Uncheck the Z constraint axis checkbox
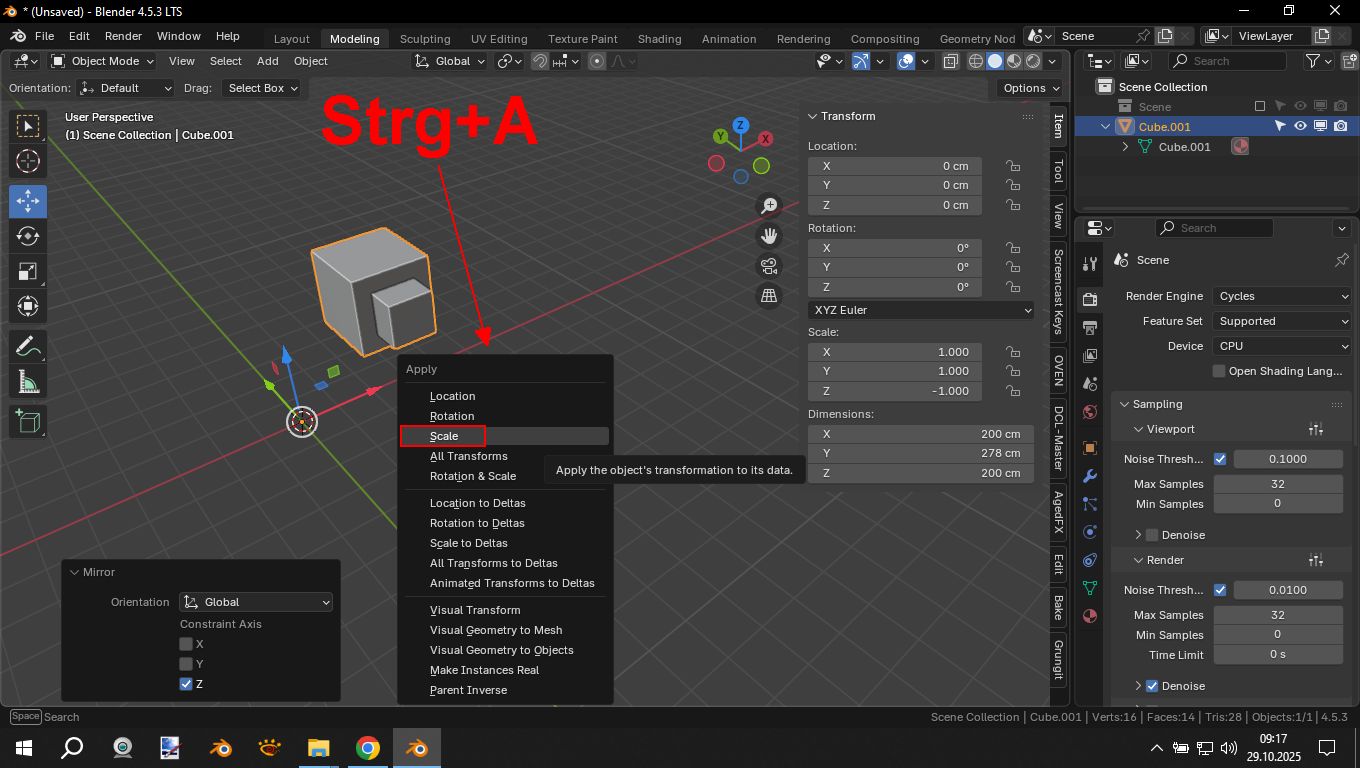This screenshot has width=1360, height=768. tap(186, 684)
